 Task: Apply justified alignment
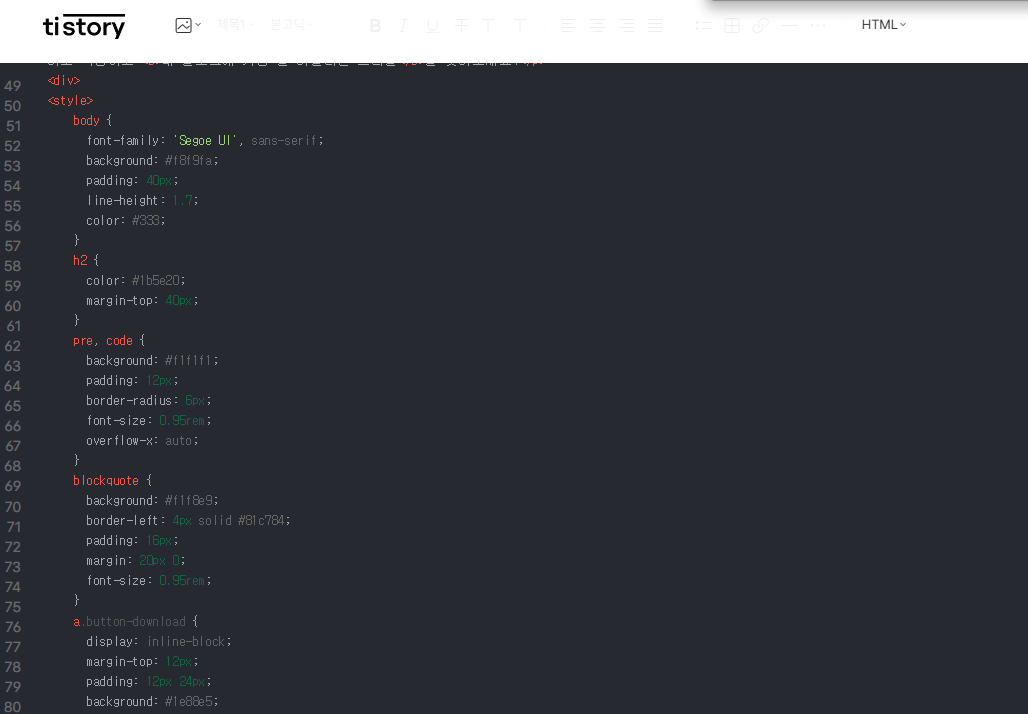(x=655, y=24)
